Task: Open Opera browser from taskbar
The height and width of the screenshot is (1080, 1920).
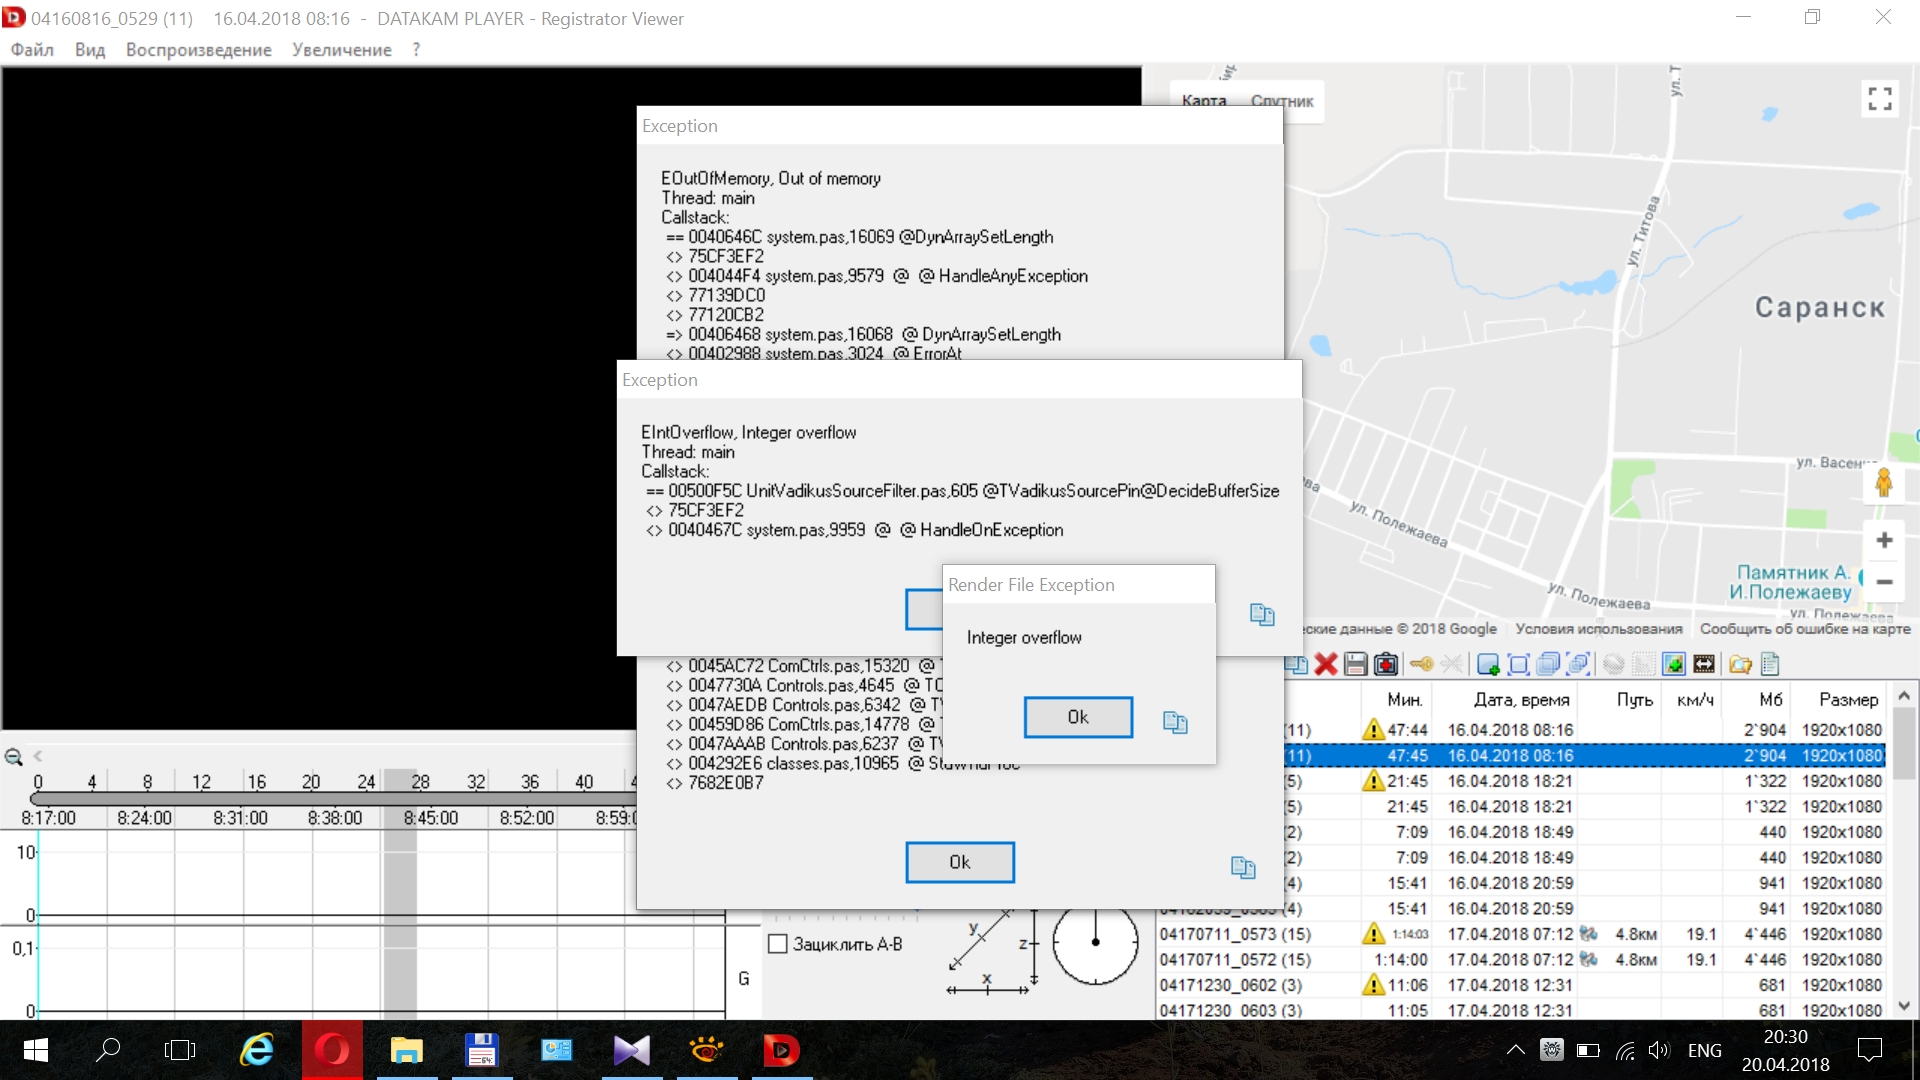Action: 332,1050
